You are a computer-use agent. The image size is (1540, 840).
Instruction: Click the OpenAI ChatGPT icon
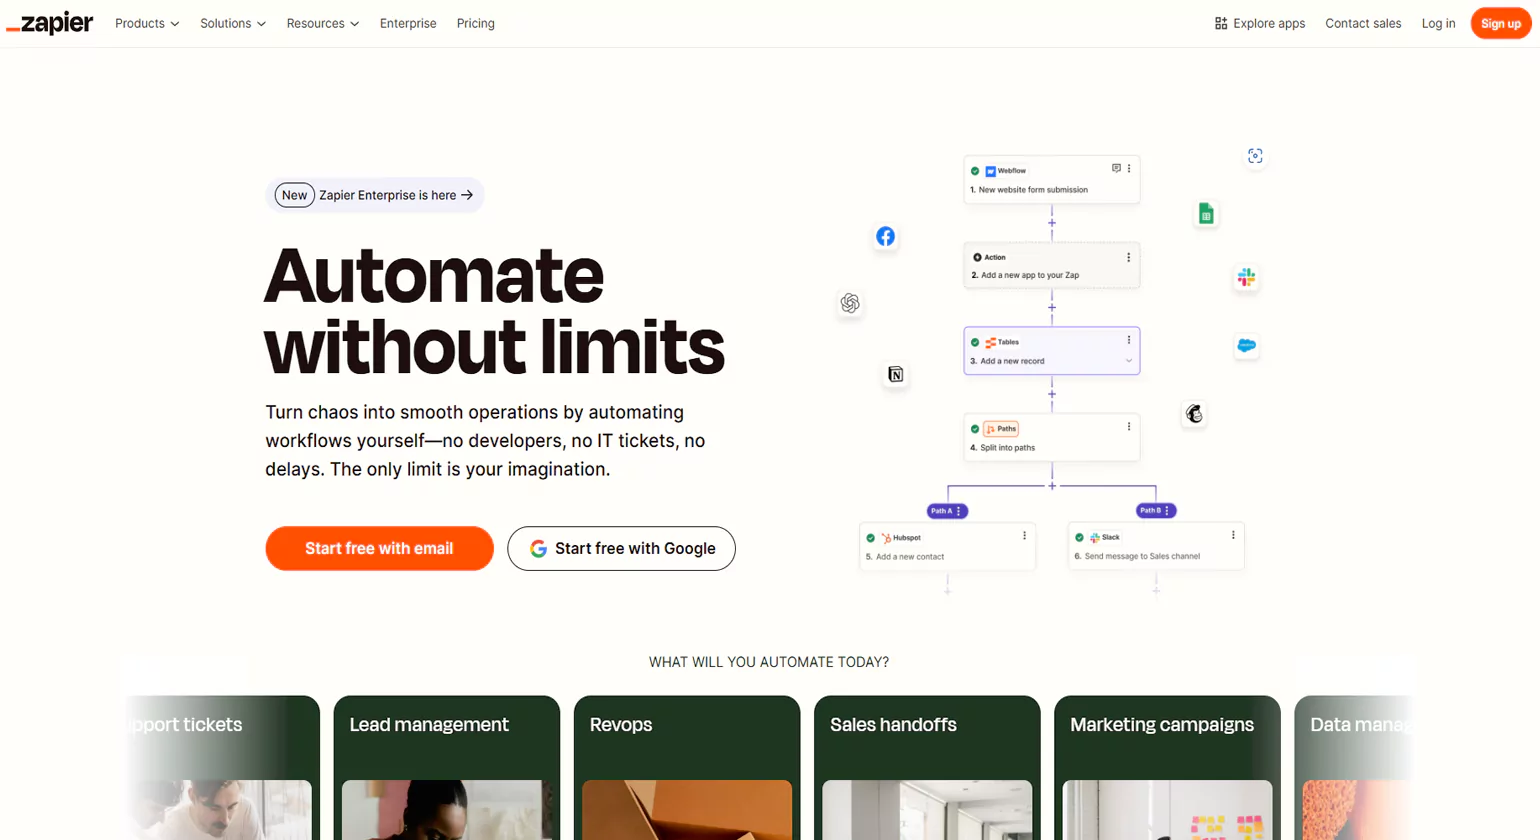(850, 303)
